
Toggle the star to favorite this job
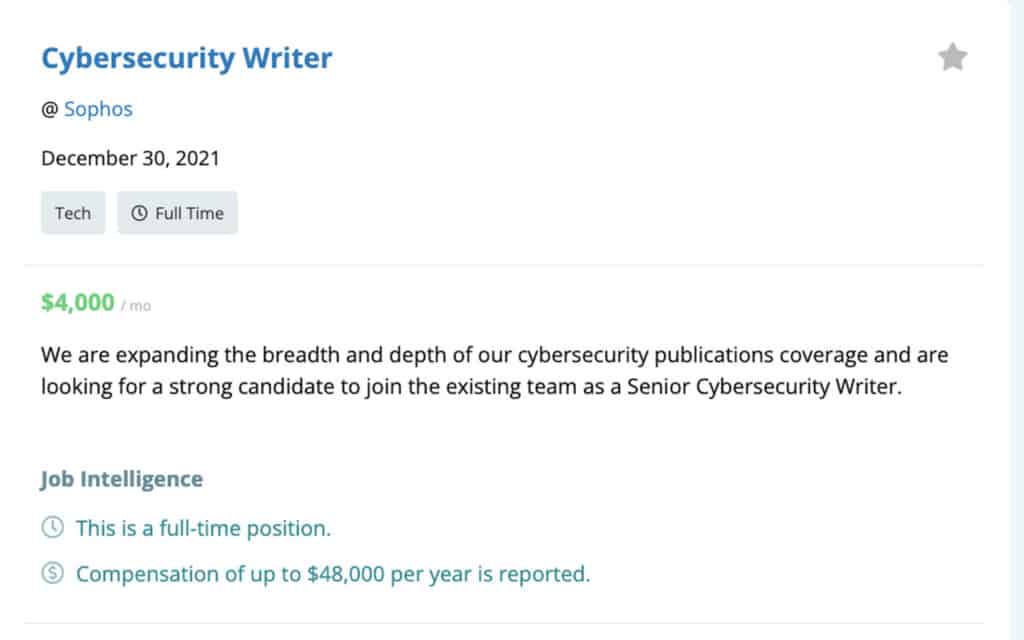pos(951,56)
